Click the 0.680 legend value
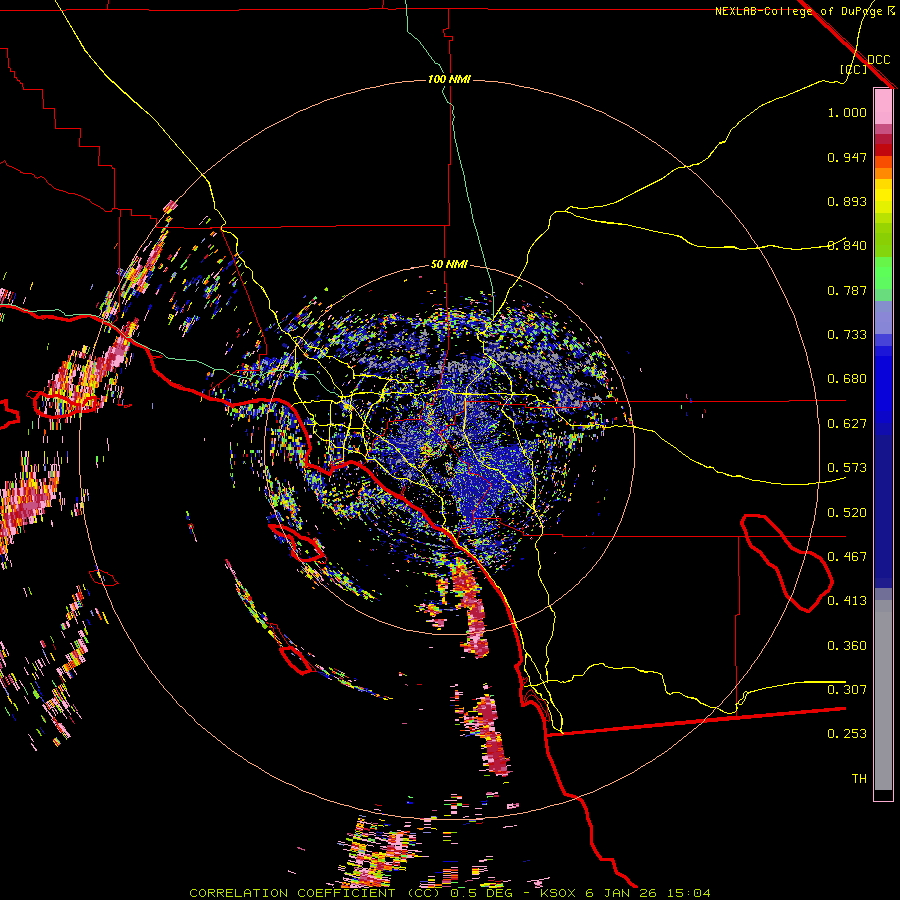 coord(847,379)
